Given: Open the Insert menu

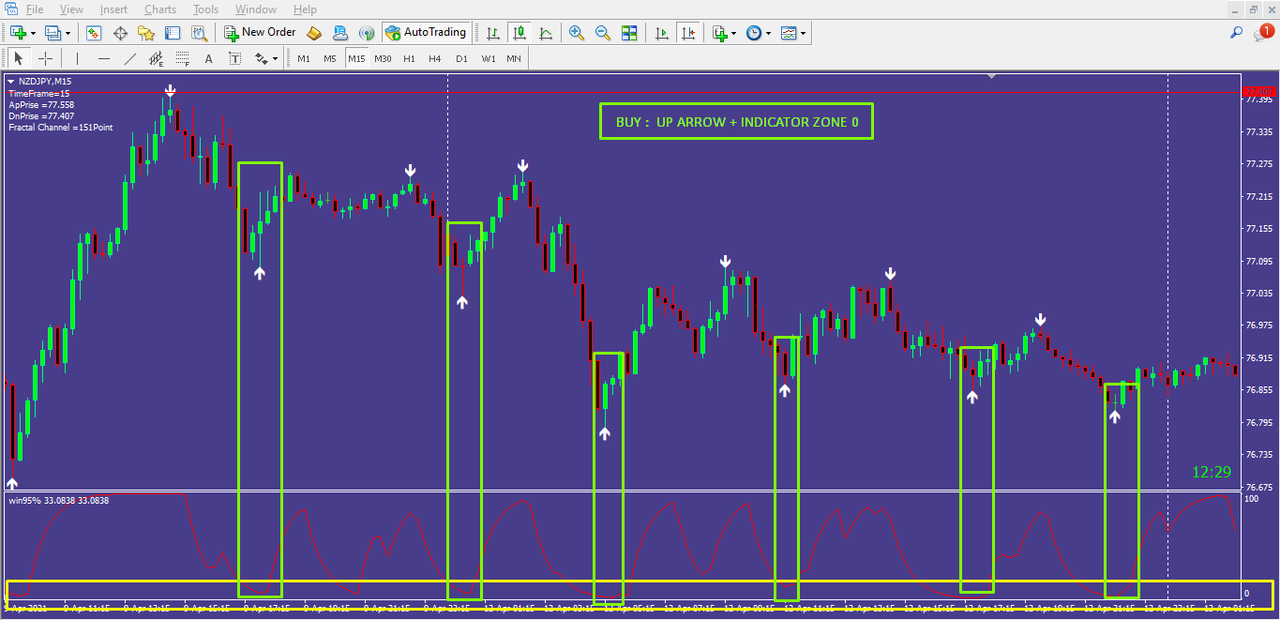Looking at the screenshot, I should 114,9.
